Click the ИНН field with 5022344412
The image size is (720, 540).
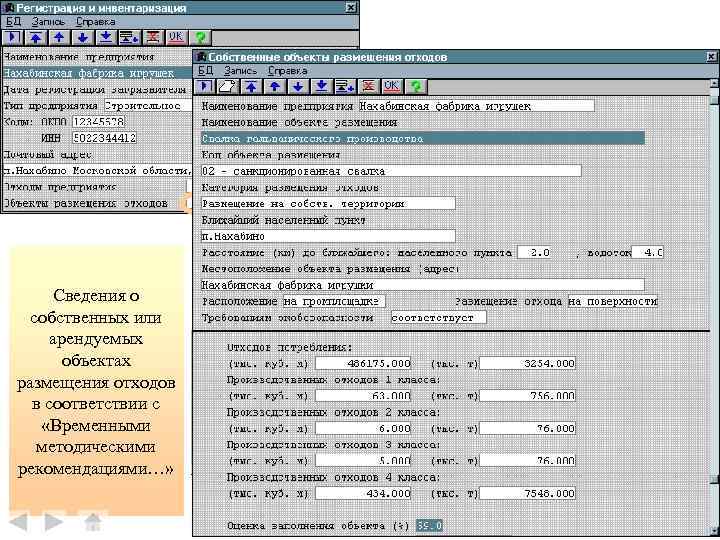tap(104, 138)
